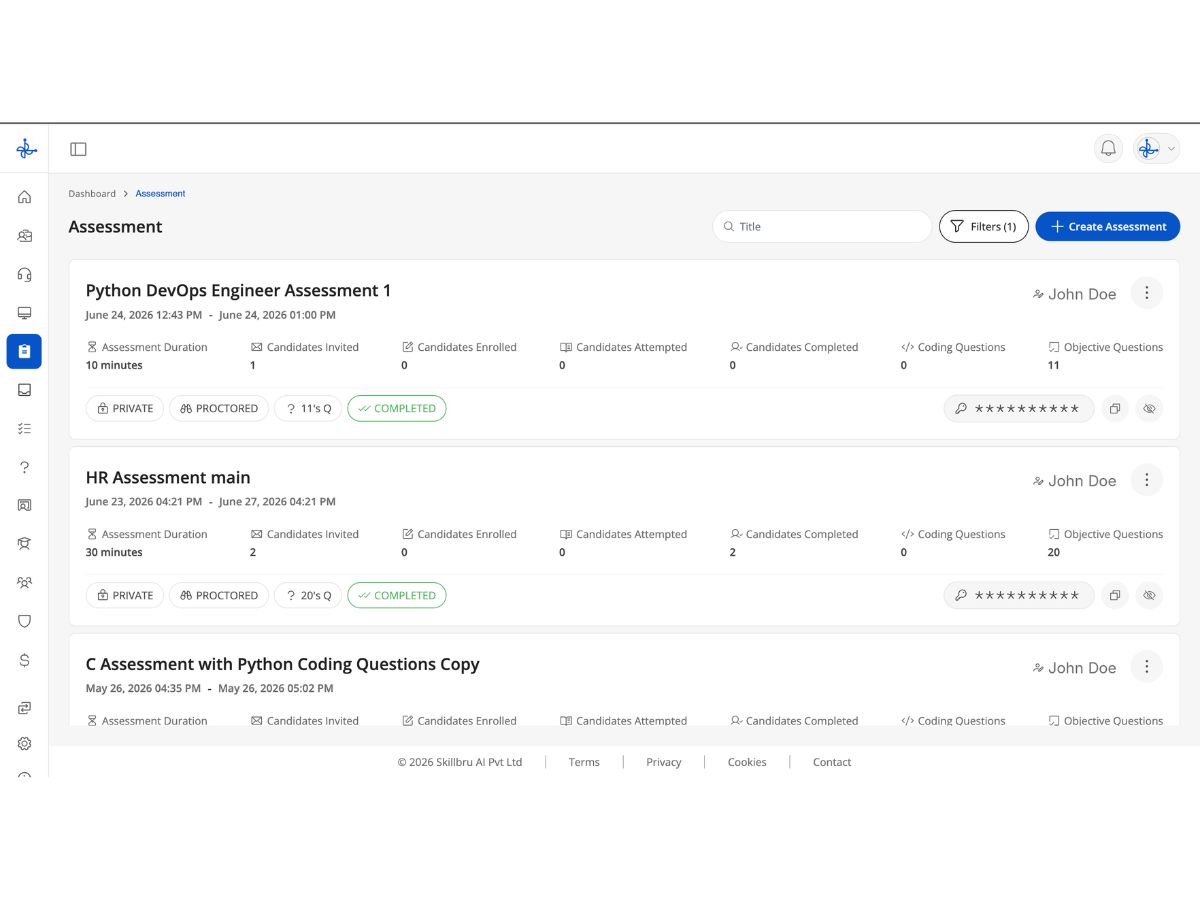Click masked password field on HR Assessment main
1200x900 pixels.
click(1019, 595)
